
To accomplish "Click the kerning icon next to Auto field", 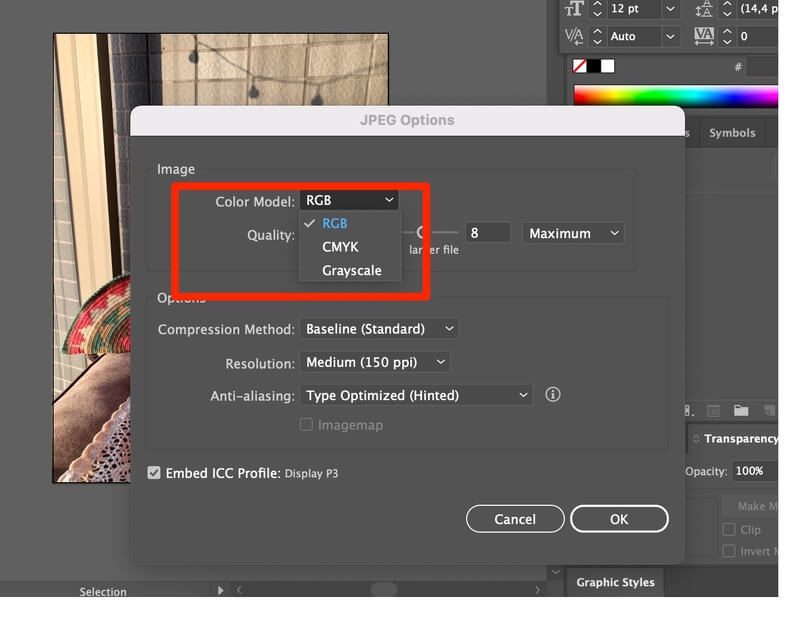I will (x=575, y=36).
